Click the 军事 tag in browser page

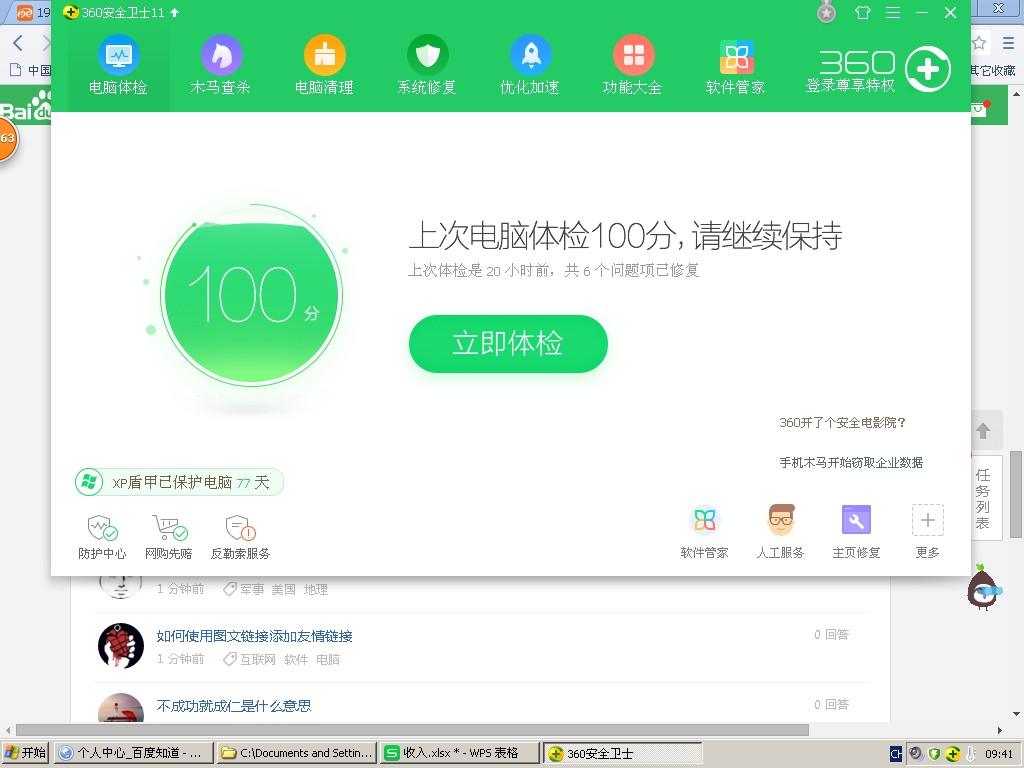pyautogui.click(x=251, y=589)
